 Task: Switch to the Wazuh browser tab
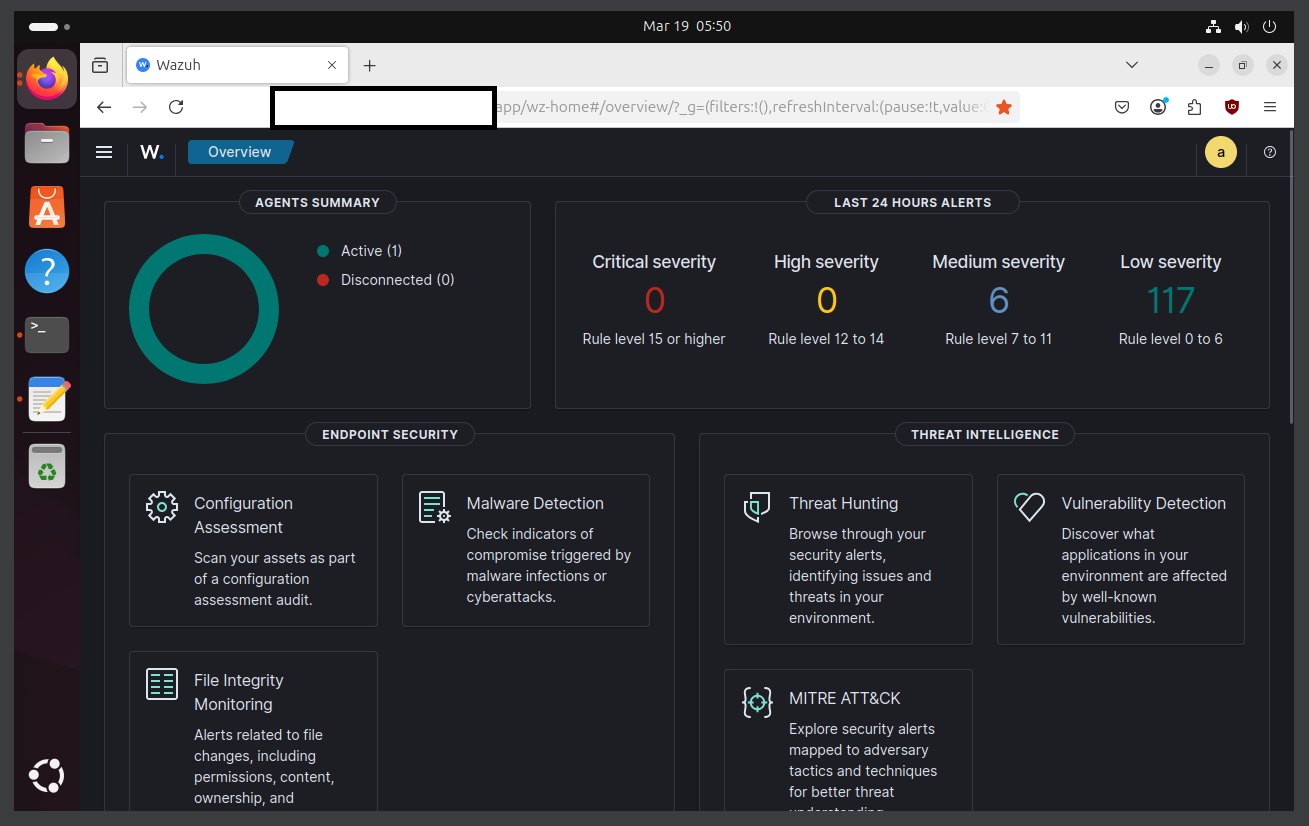coord(238,65)
